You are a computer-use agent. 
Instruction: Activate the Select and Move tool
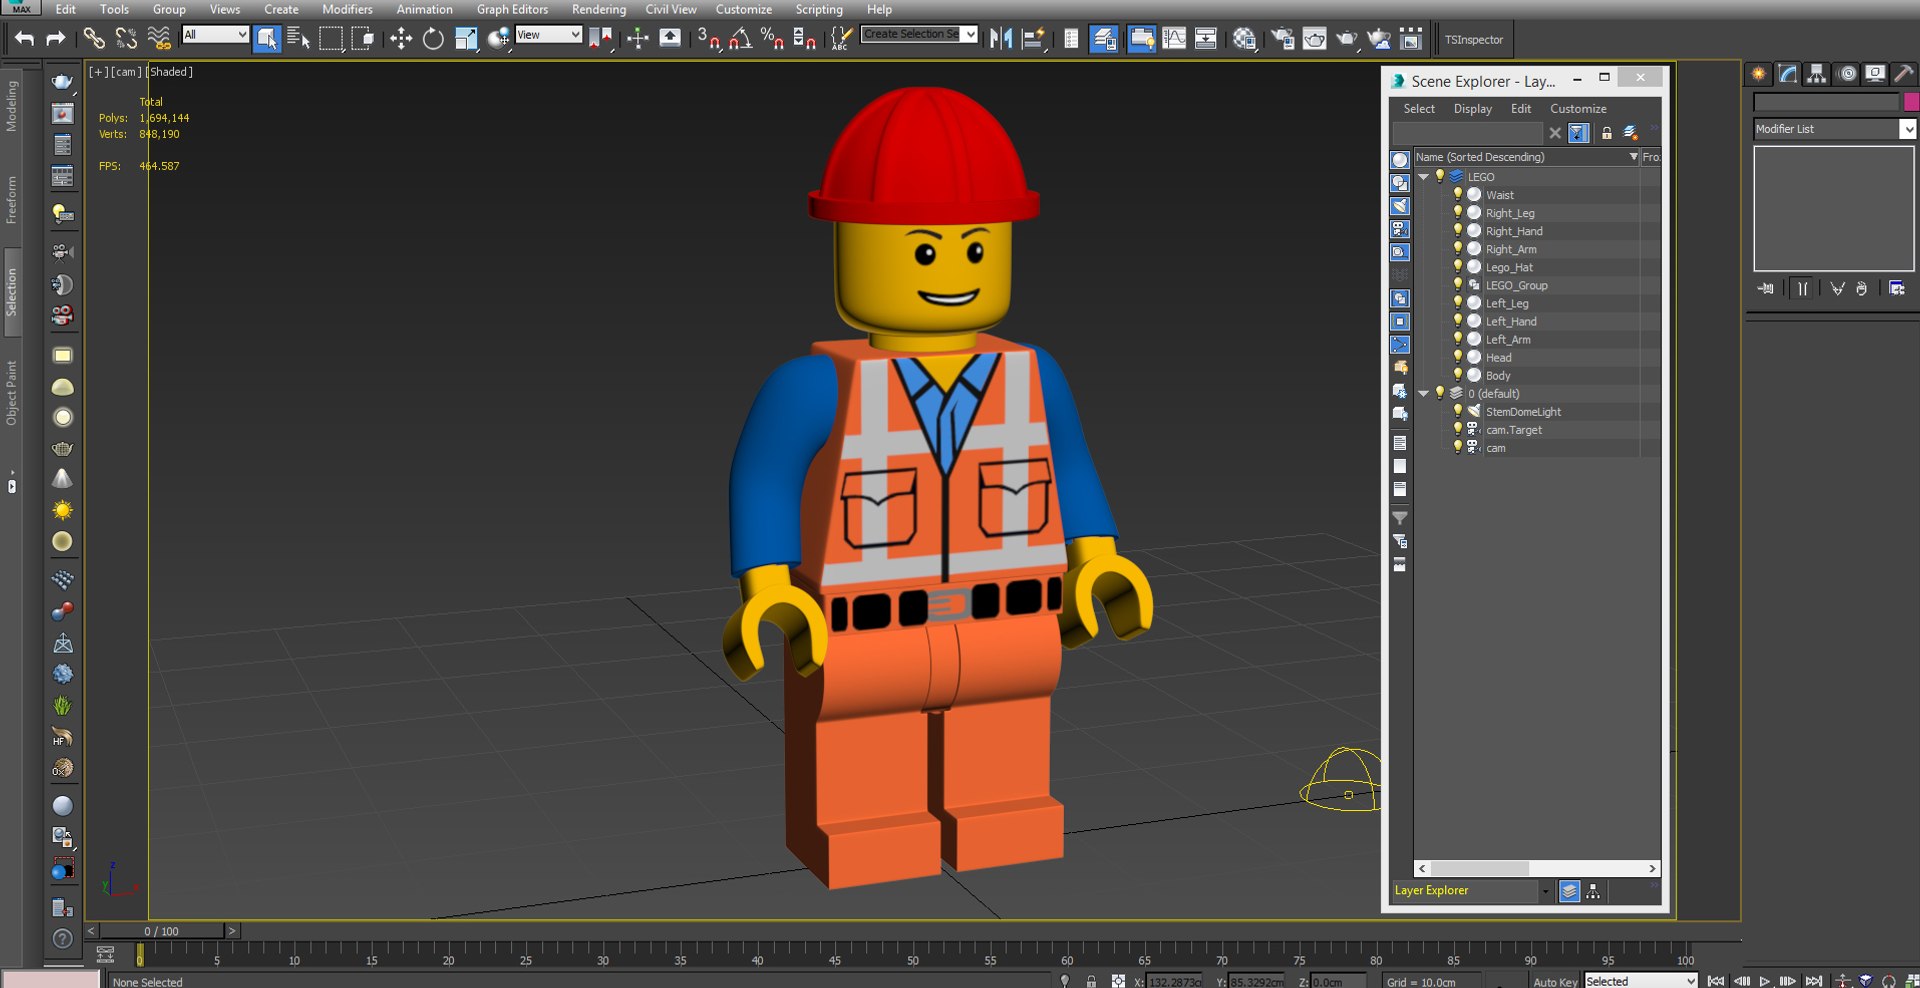pyautogui.click(x=401, y=39)
